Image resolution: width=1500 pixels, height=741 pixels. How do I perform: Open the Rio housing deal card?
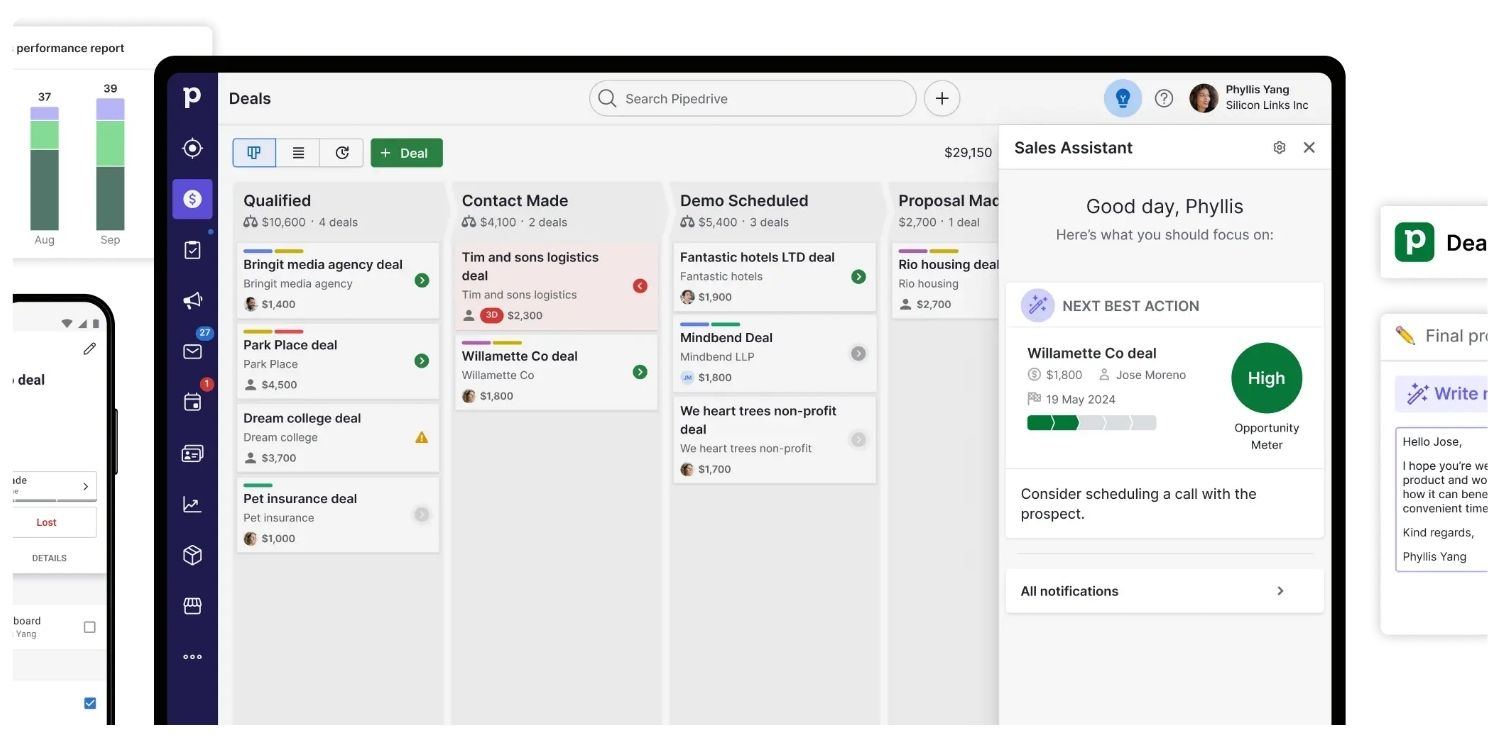945,281
